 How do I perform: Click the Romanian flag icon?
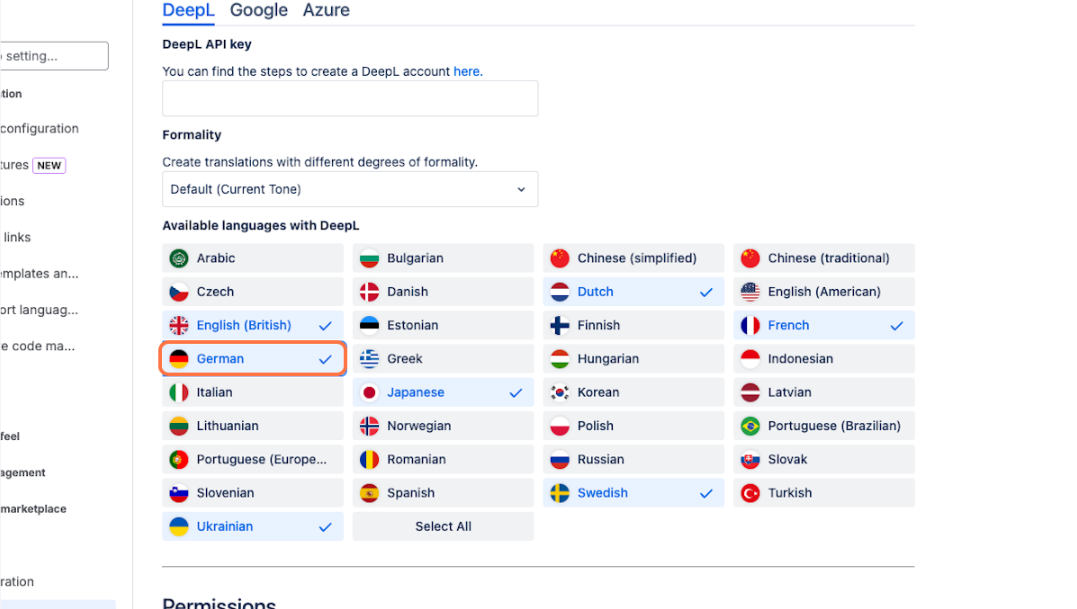[369, 459]
